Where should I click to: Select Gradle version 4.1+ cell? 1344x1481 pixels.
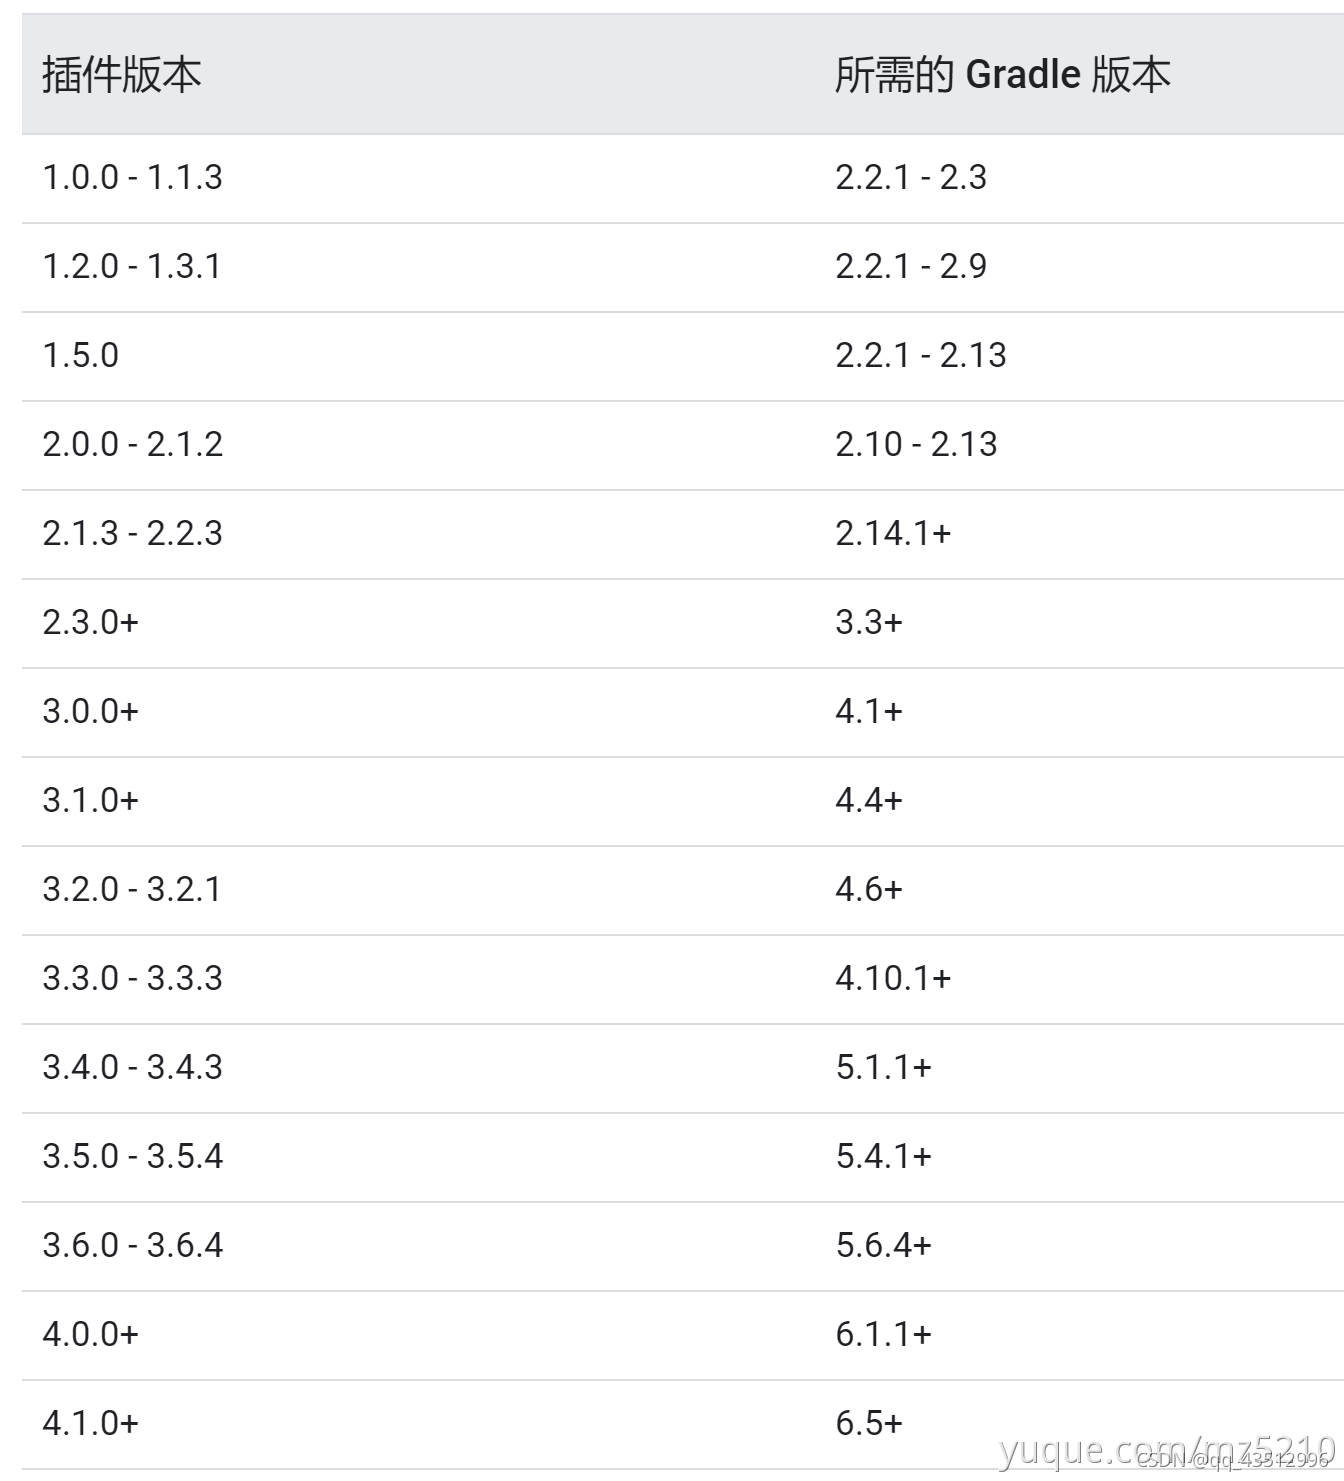coord(869,711)
